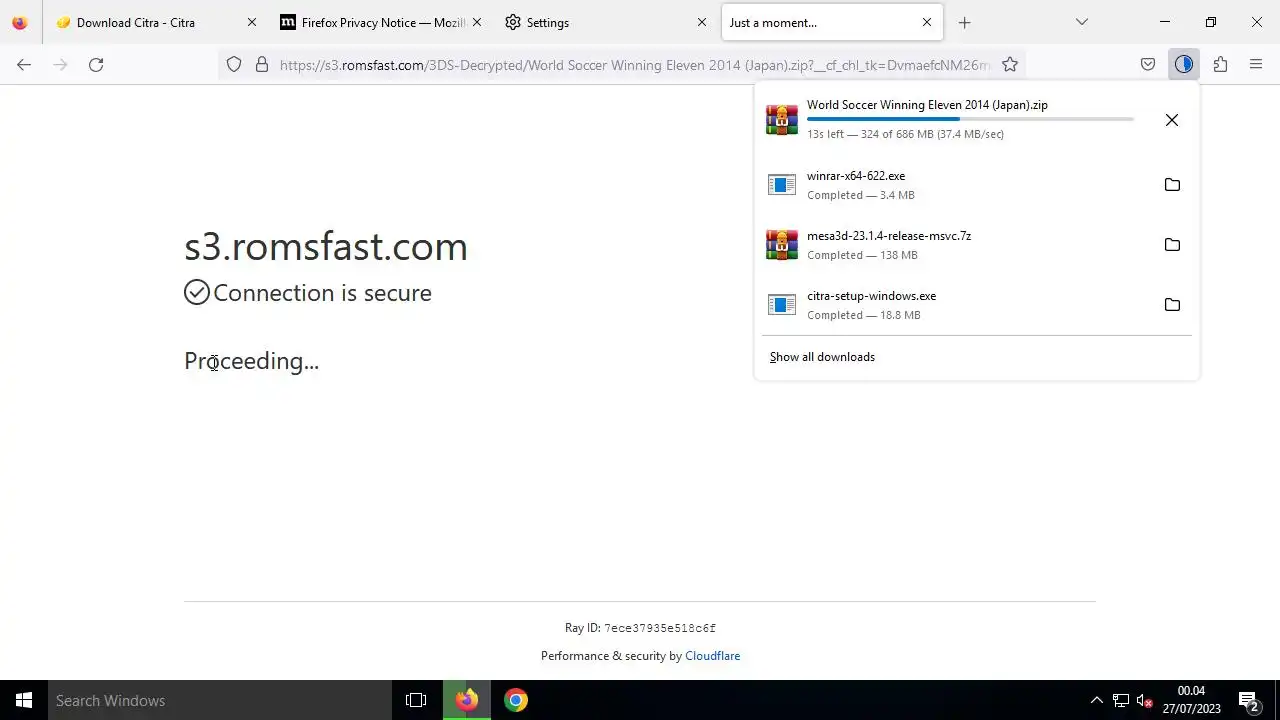Click the World Soccer Winning Eleven 2014 filename
The height and width of the screenshot is (720, 1280).
click(927, 105)
